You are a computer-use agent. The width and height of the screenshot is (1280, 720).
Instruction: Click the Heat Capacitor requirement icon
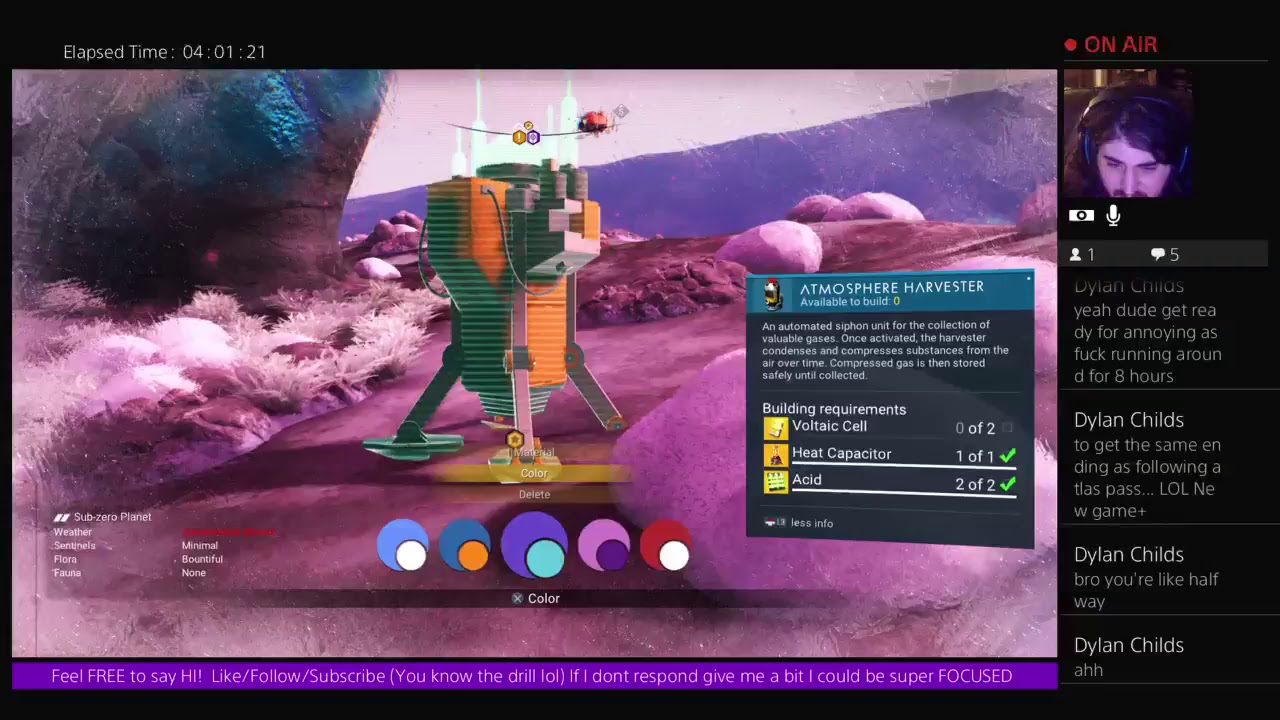(775, 455)
